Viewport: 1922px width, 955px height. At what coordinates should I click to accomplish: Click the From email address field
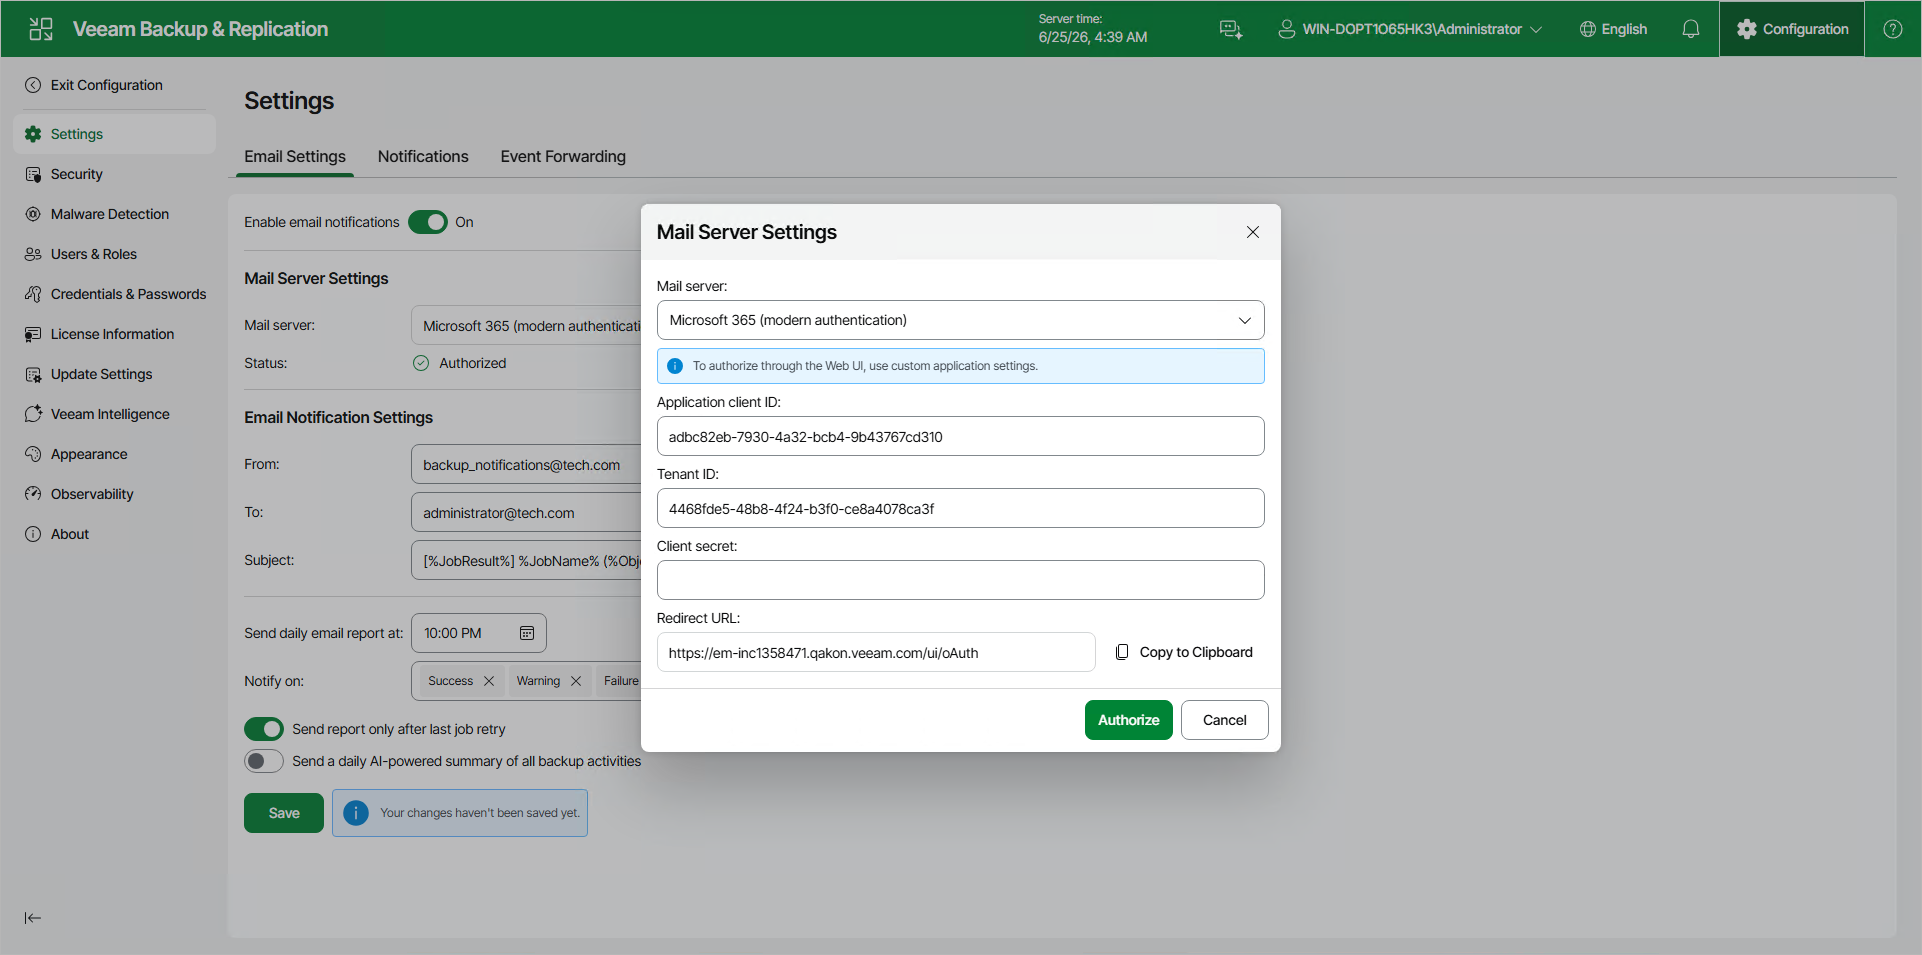(526, 464)
